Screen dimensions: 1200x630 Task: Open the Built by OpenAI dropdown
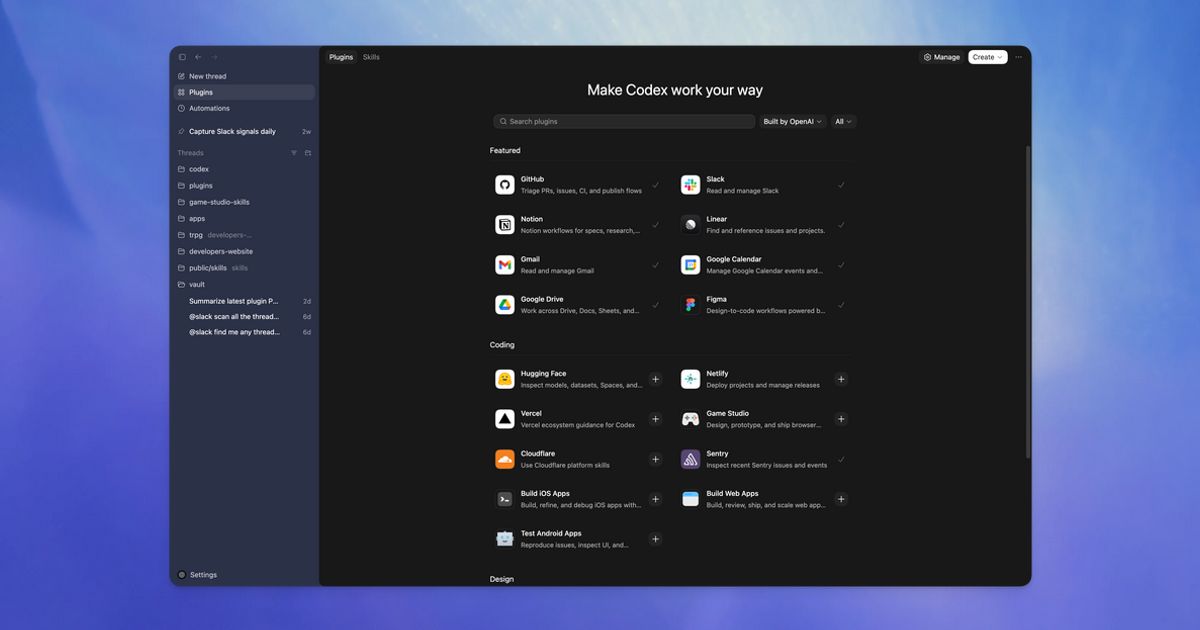click(793, 121)
